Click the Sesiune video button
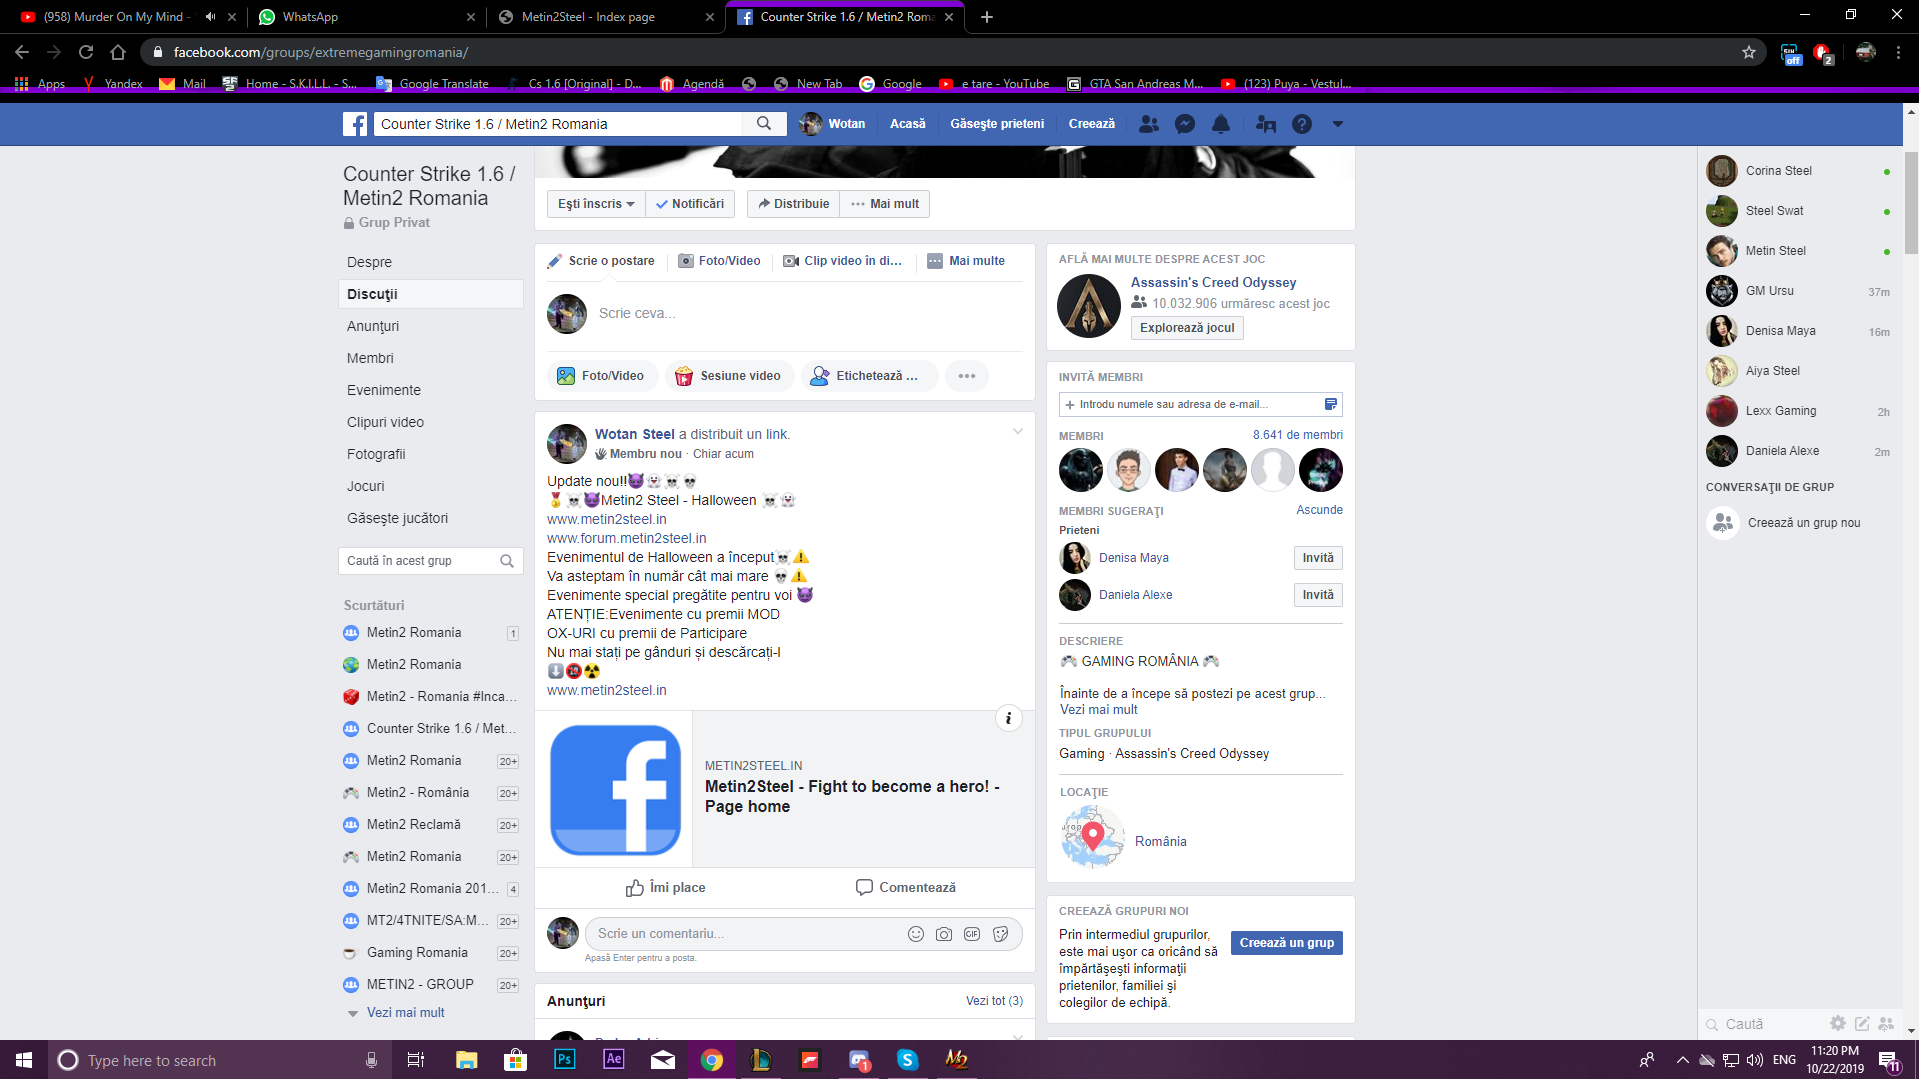 click(x=729, y=376)
